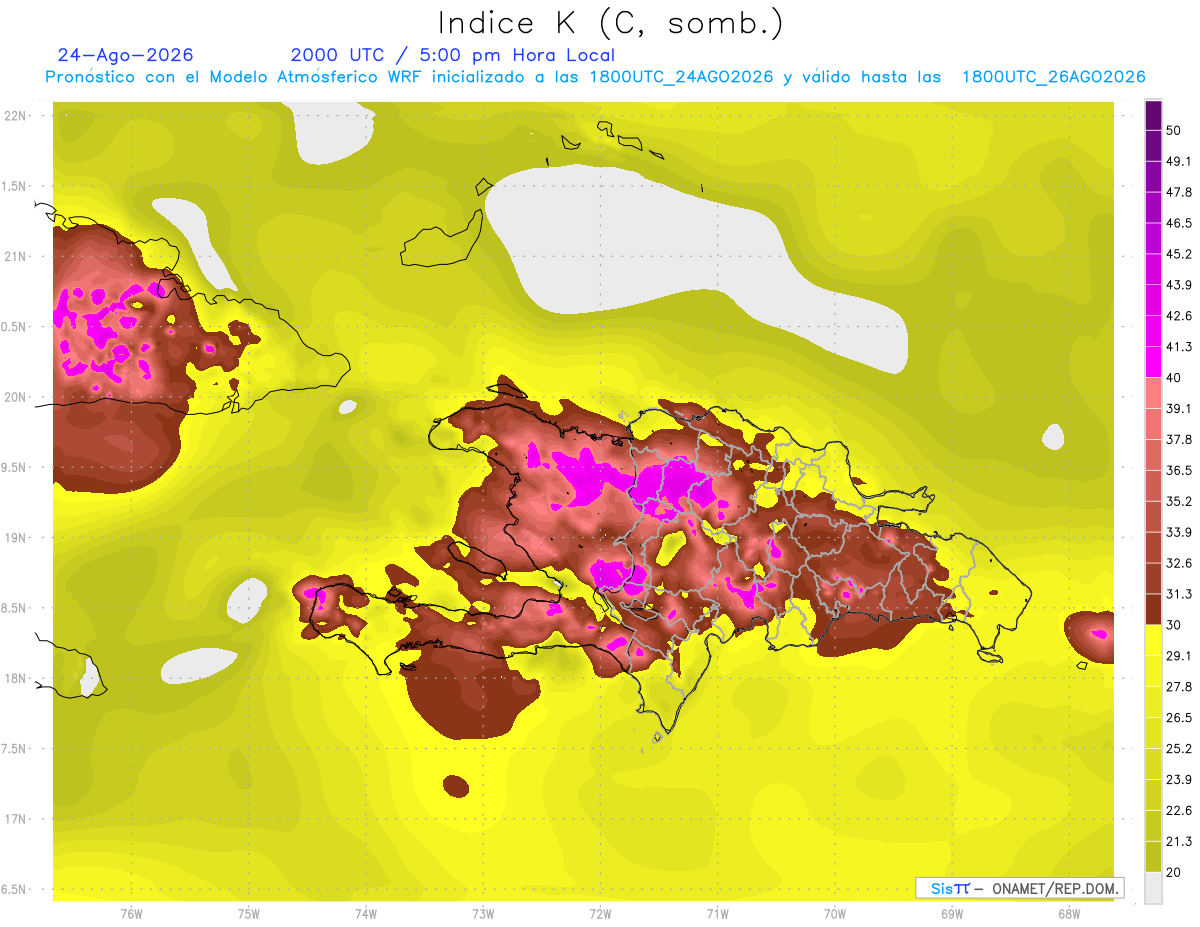Click the 73W longitude axis label
This screenshot has width=1200, height=927.
[x=483, y=913]
